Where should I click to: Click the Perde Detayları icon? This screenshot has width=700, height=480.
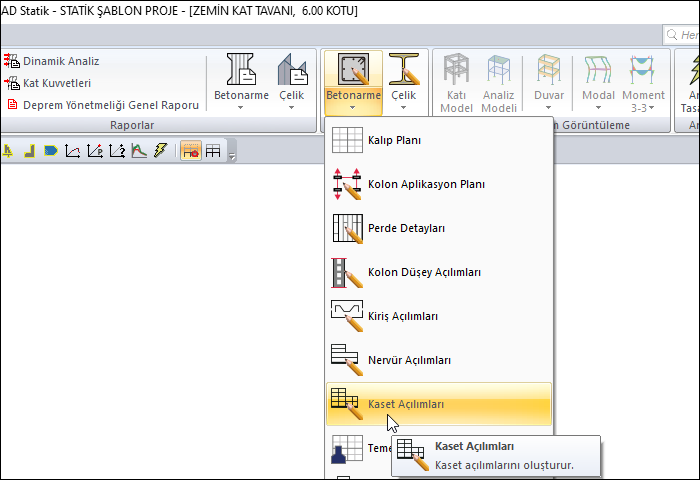coord(347,228)
